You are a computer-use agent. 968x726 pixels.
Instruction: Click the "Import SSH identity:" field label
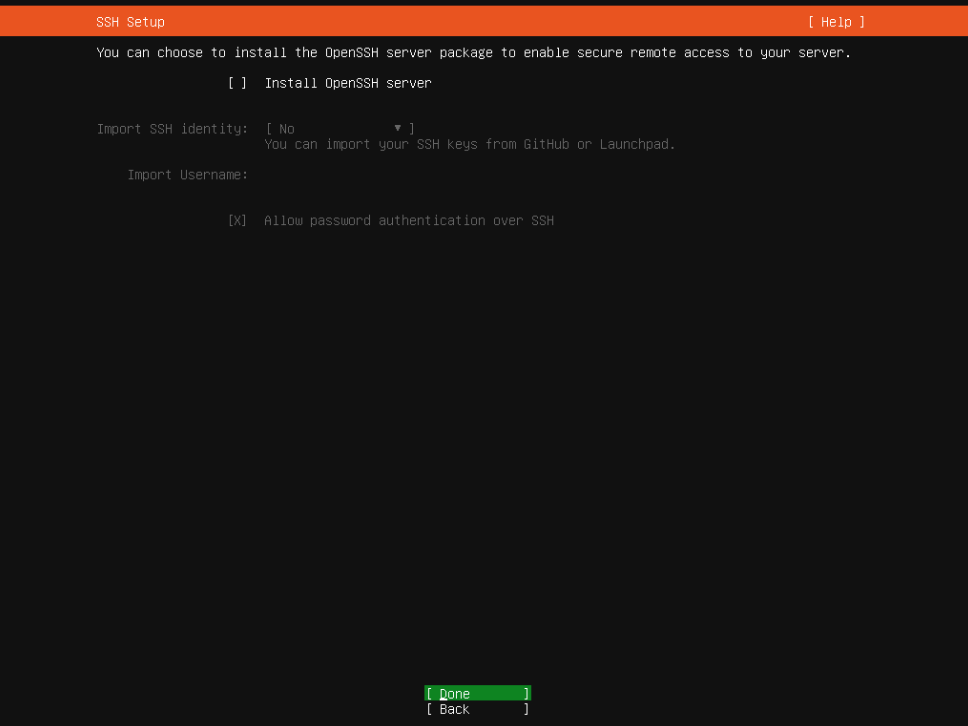pos(172,129)
